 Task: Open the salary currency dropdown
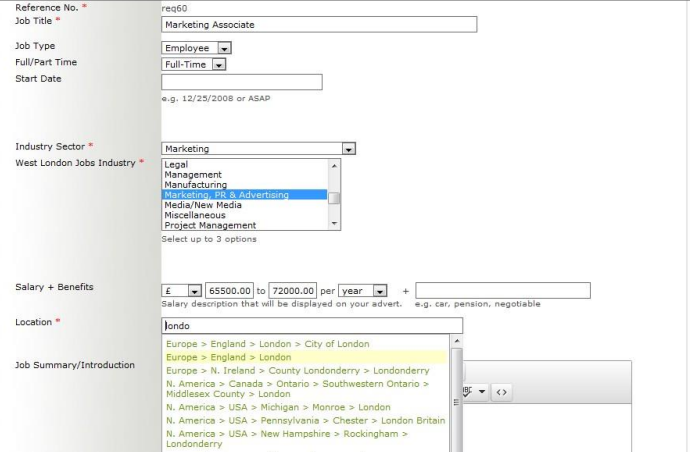pyautogui.click(x=182, y=291)
